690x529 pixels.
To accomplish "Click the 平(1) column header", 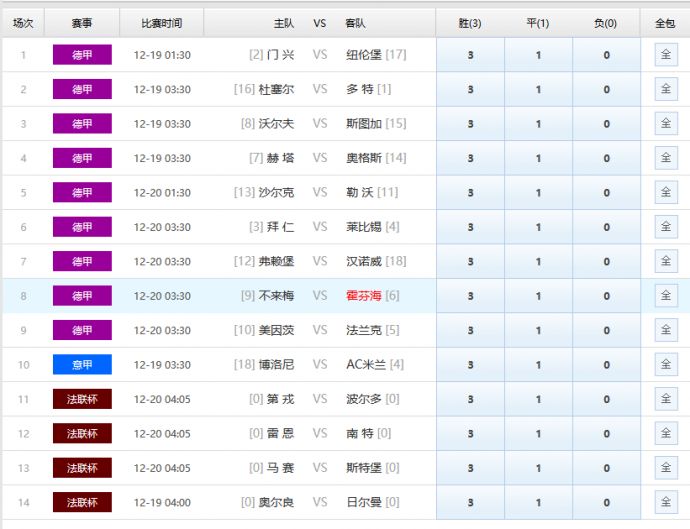I will pos(538,23).
